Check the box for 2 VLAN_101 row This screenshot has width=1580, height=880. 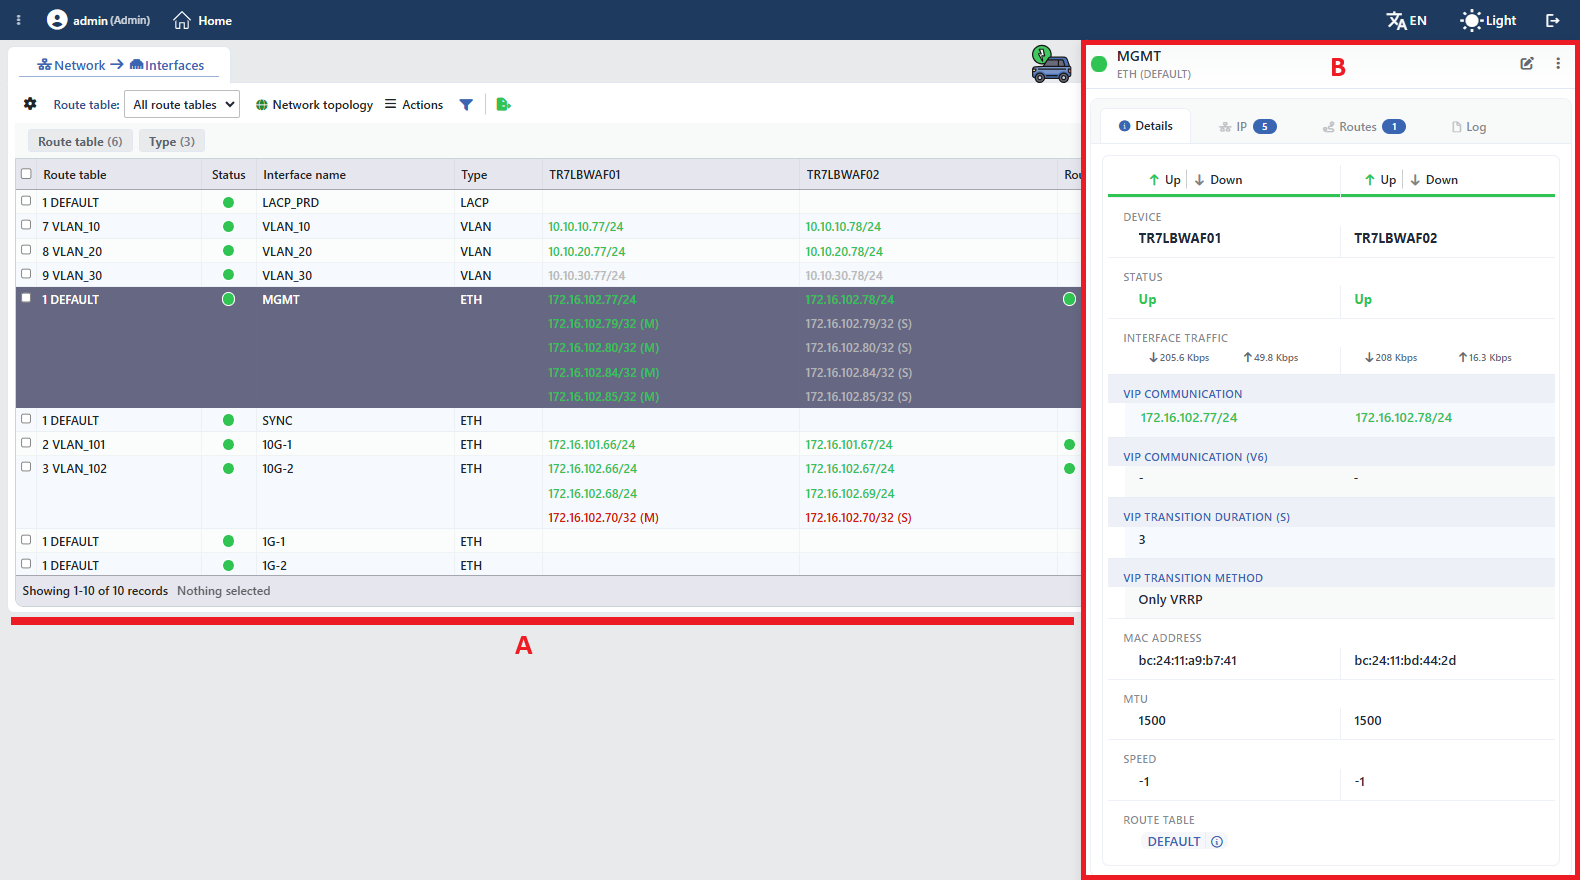point(26,443)
